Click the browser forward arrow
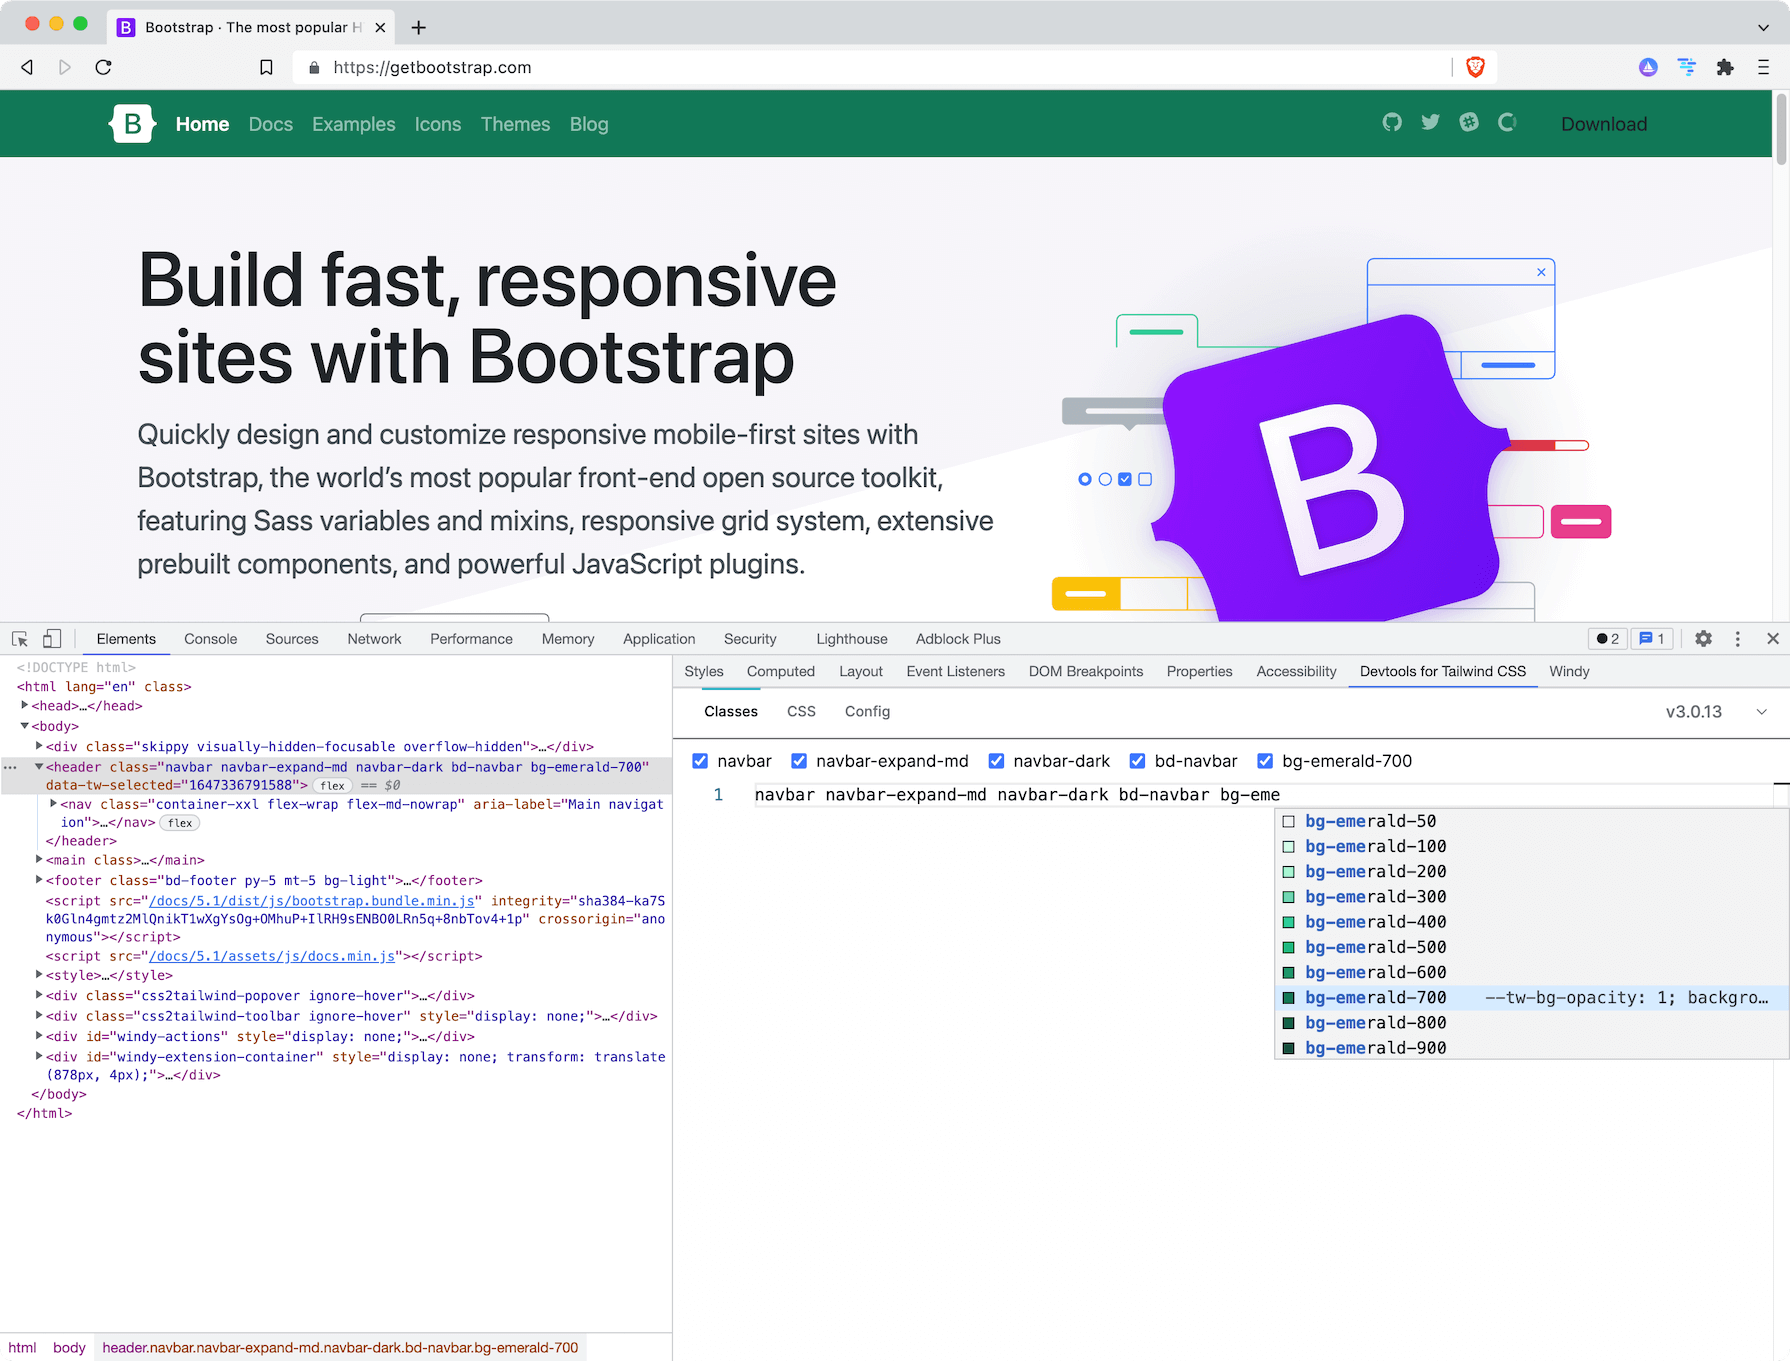1790x1361 pixels. point(65,67)
